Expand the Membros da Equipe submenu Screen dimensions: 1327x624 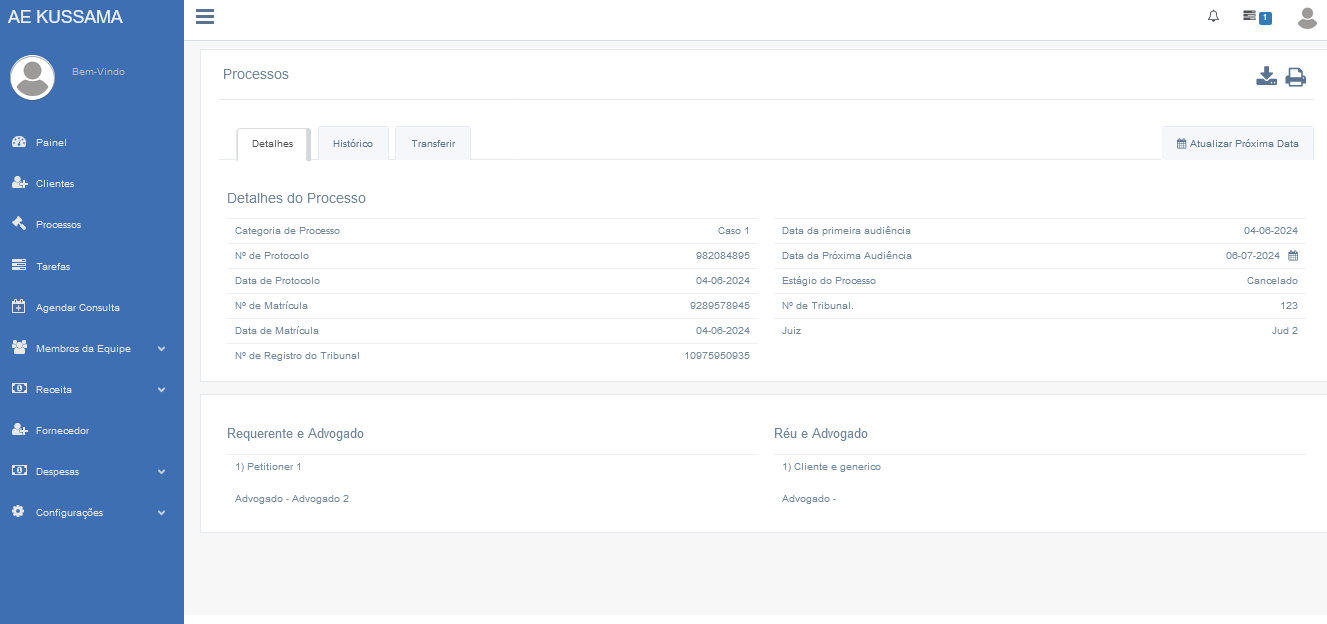coord(161,349)
